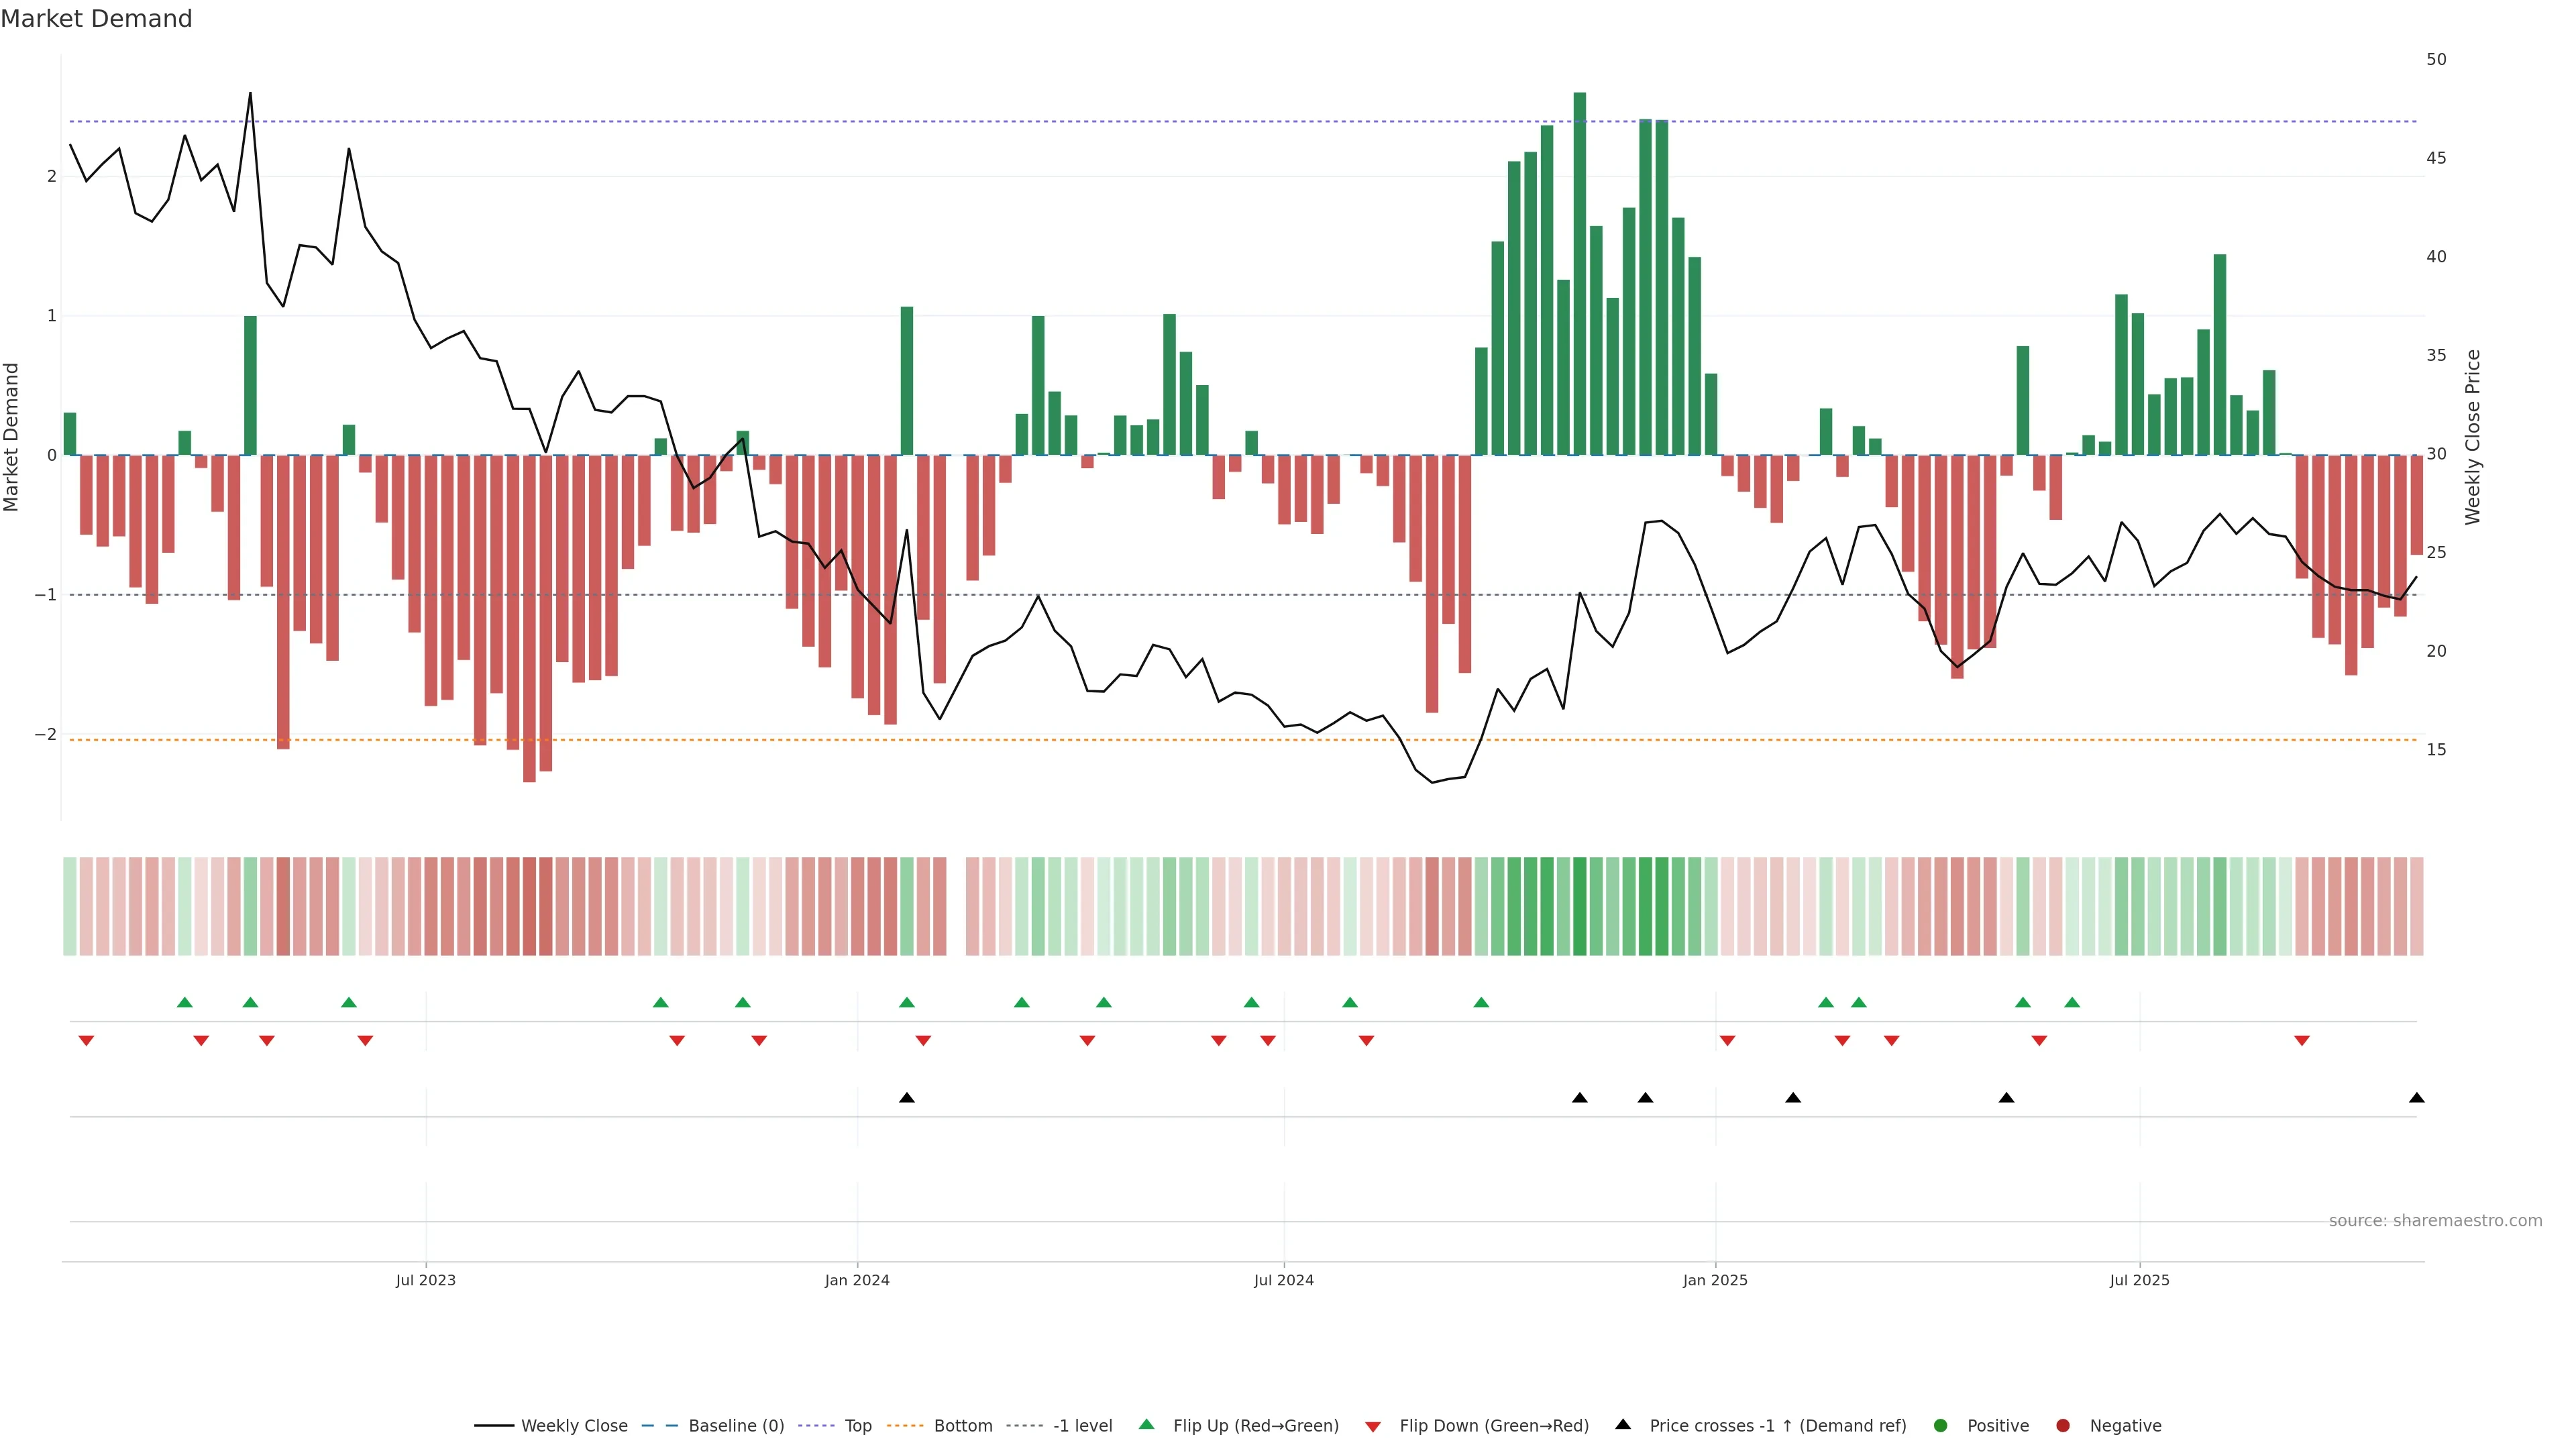Click the last red flip-down marker after Jul 2025
The width and height of the screenshot is (2576, 1449).
tap(2302, 1041)
